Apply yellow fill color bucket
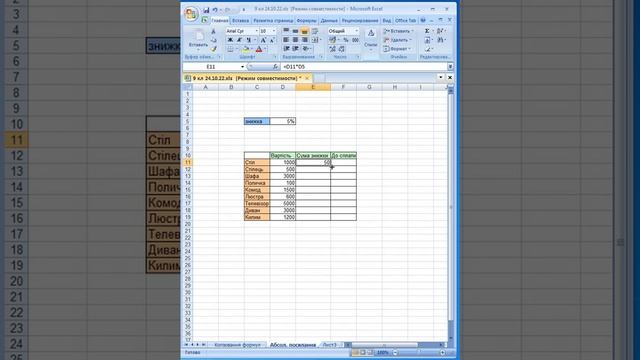Image resolution: width=640 pixels, height=360 pixels. [x=245, y=49]
